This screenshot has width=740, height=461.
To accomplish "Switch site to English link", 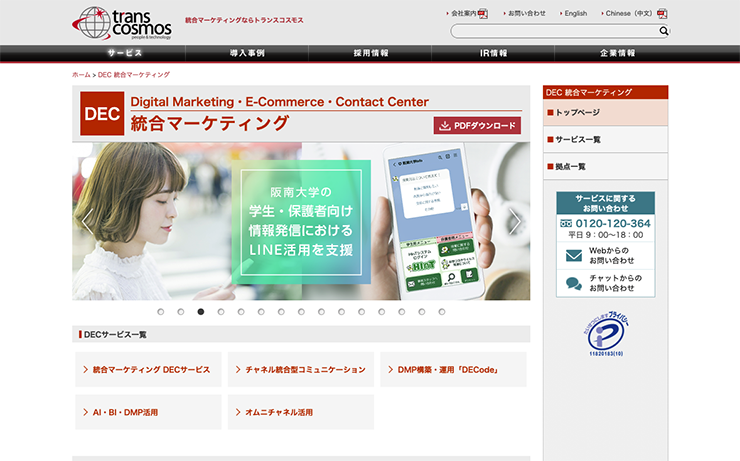I will pyautogui.click(x=576, y=13).
